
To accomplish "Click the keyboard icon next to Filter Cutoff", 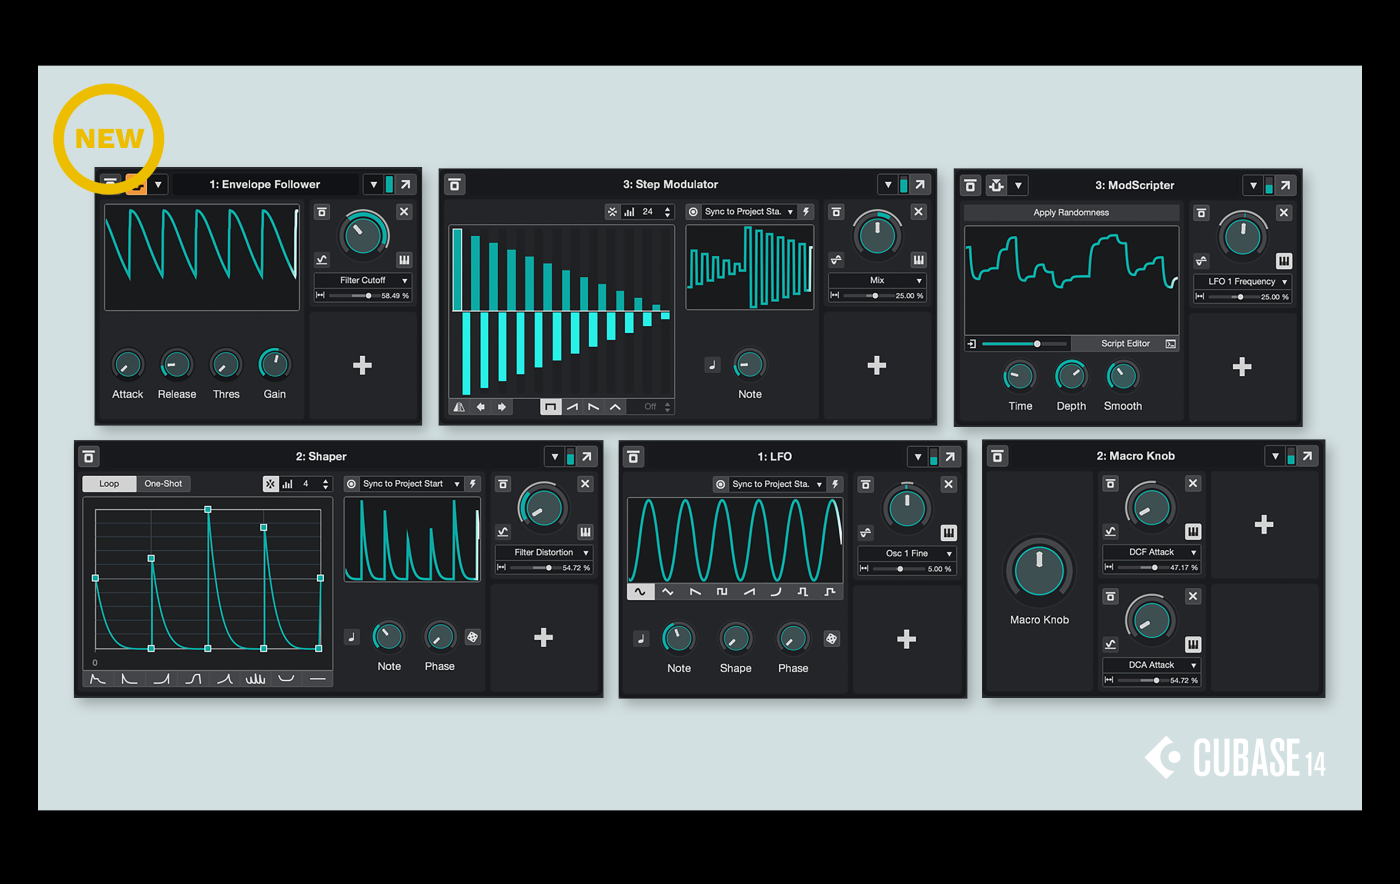I will tap(404, 260).
